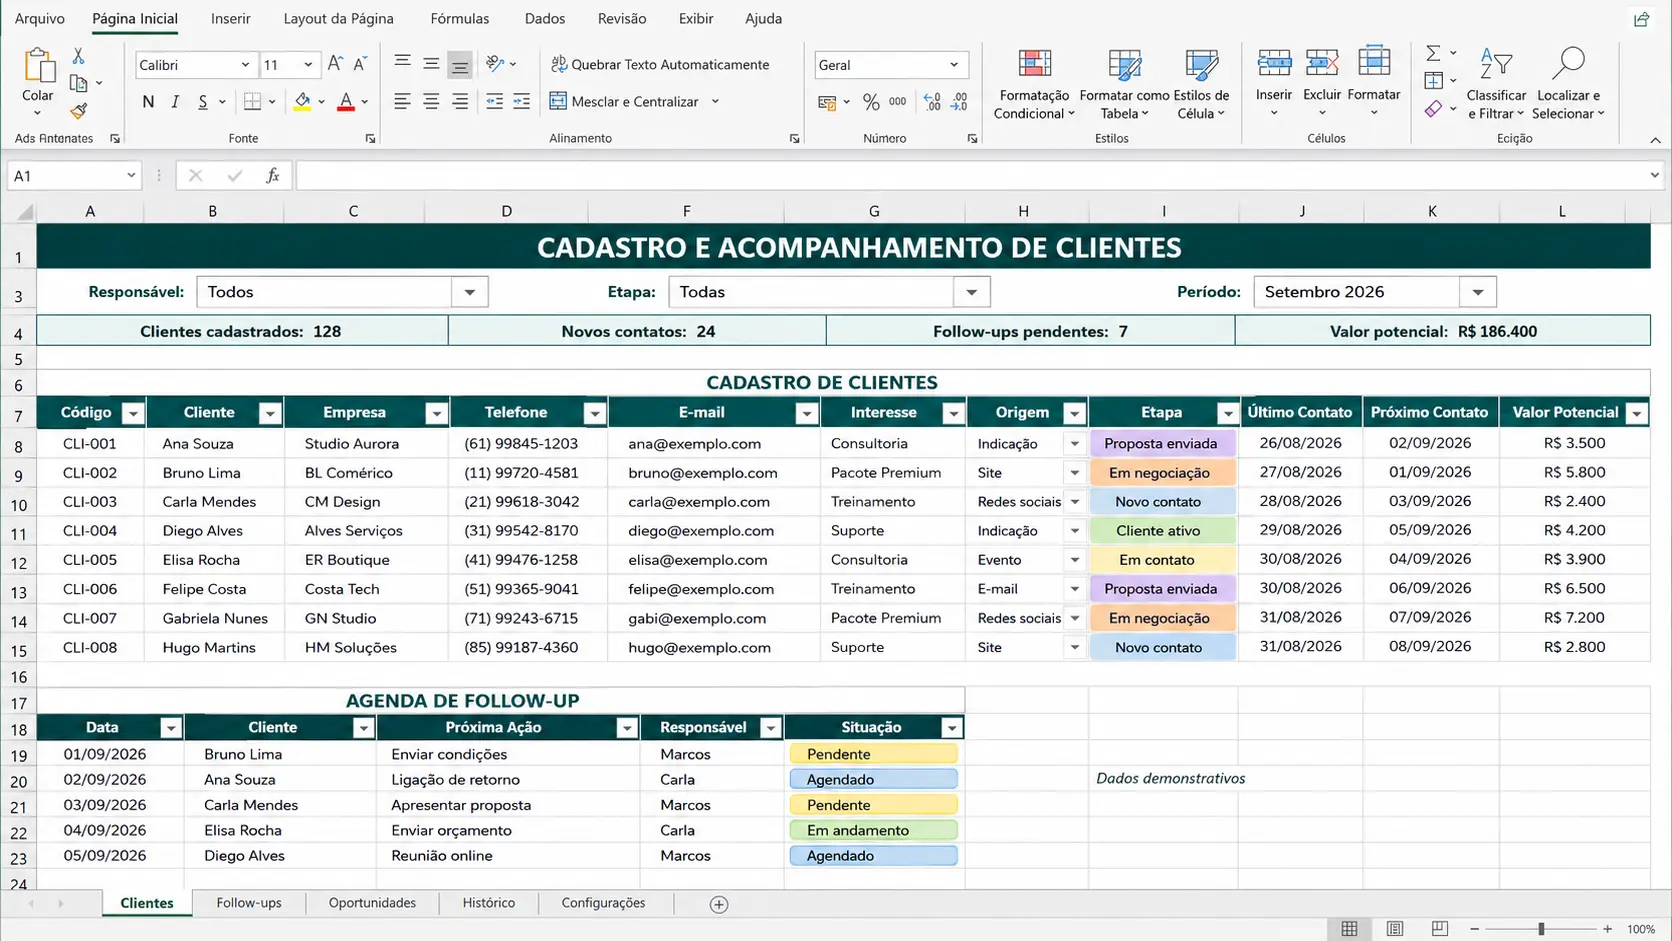Expand the Responsável Todos dropdown
Viewport: 1672px width, 941px height.
click(x=469, y=292)
